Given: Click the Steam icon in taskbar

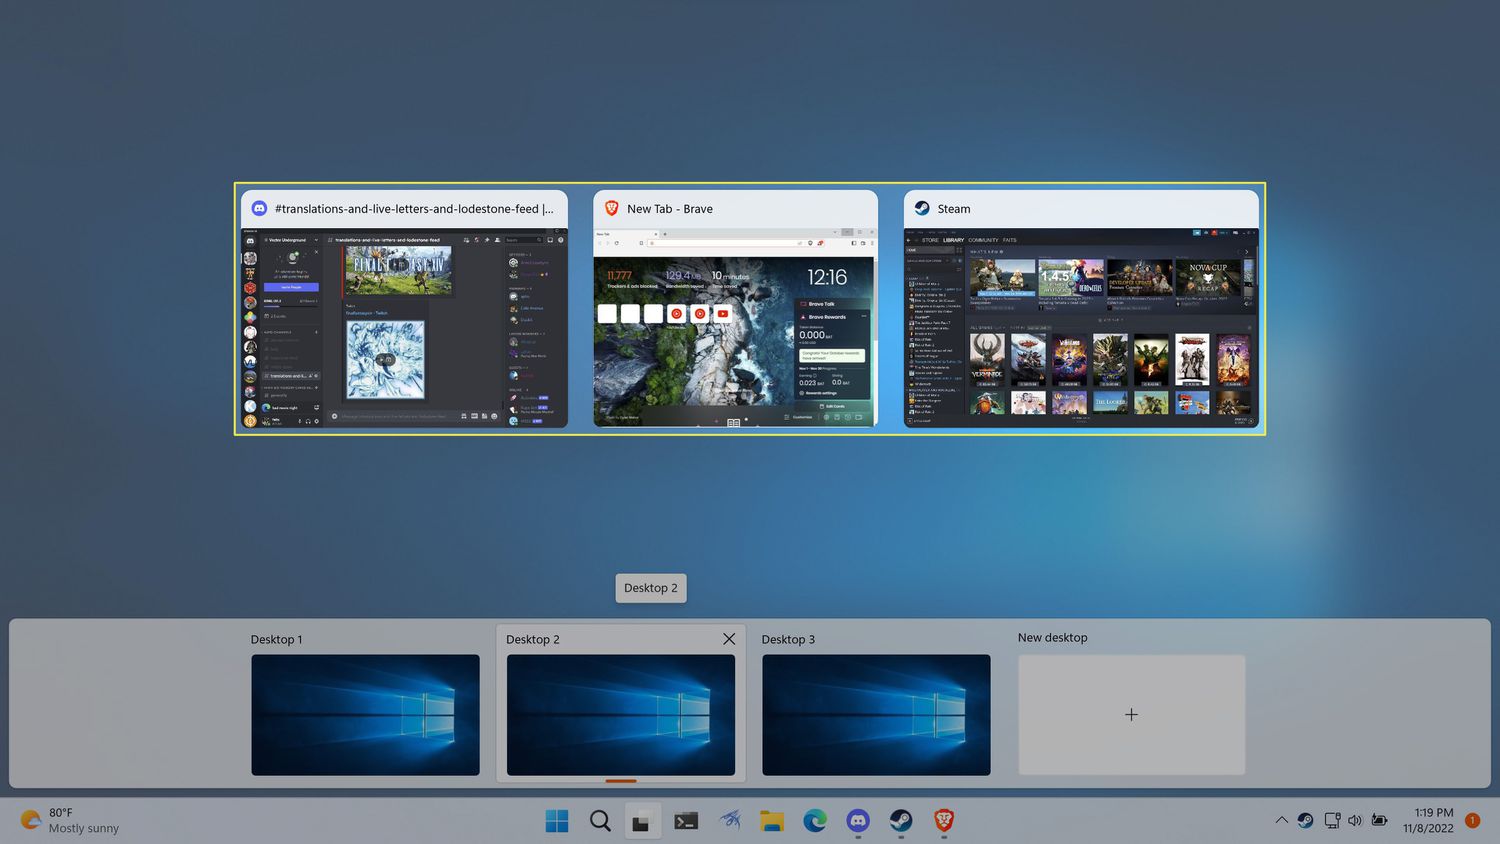Looking at the screenshot, I should tap(901, 821).
